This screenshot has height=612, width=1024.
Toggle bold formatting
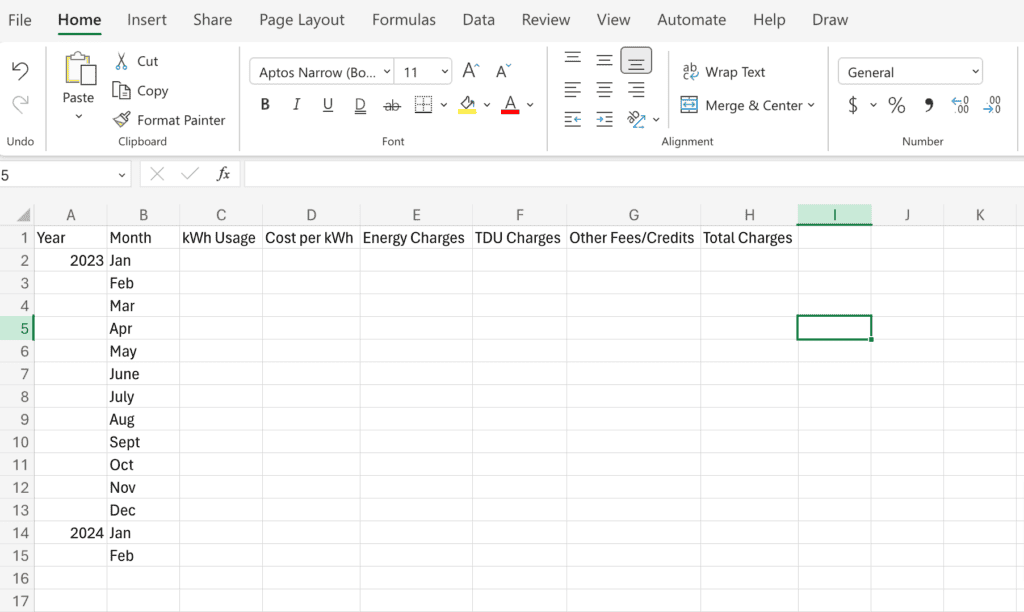(x=264, y=104)
